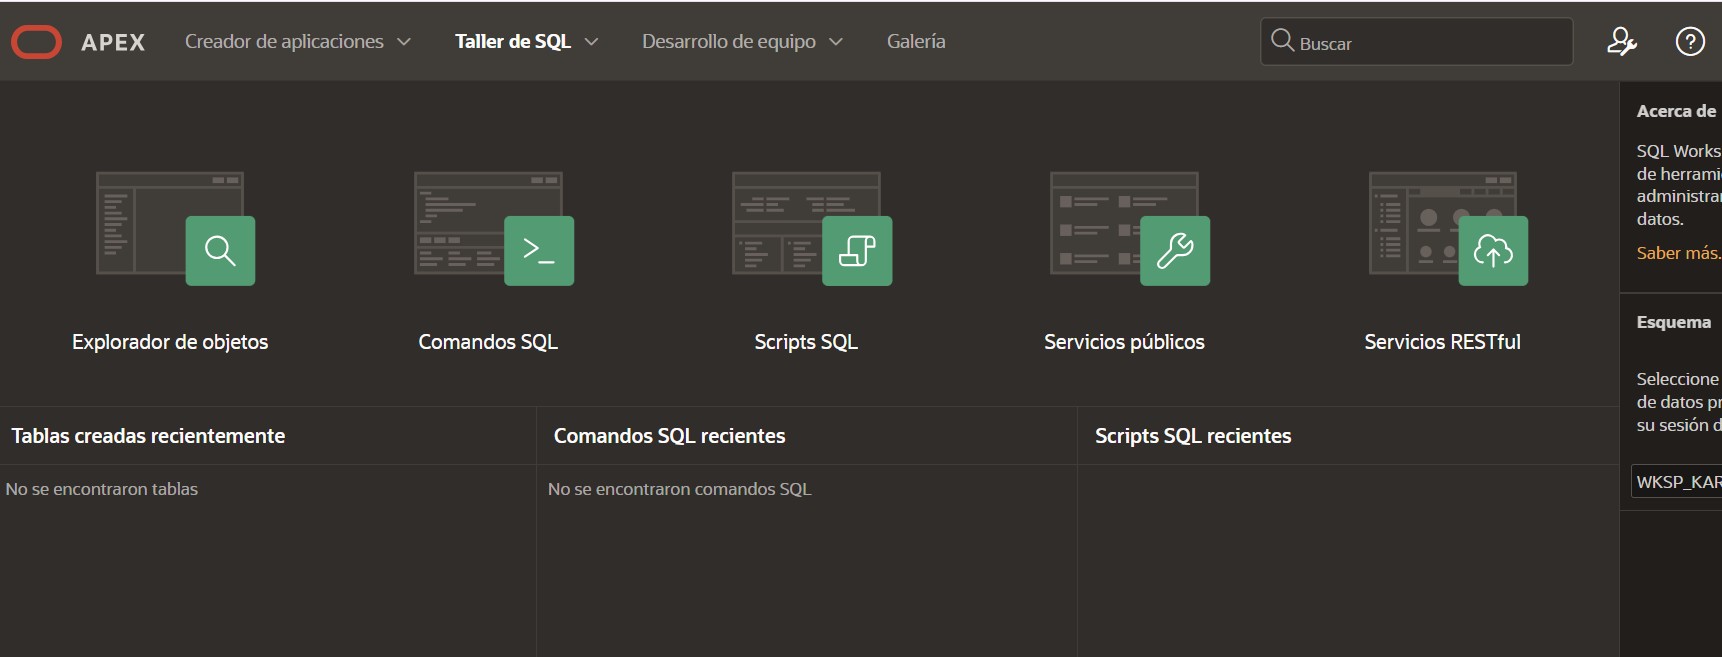
Task: Open the Desarrollo de equipo menu
Action: (729, 42)
